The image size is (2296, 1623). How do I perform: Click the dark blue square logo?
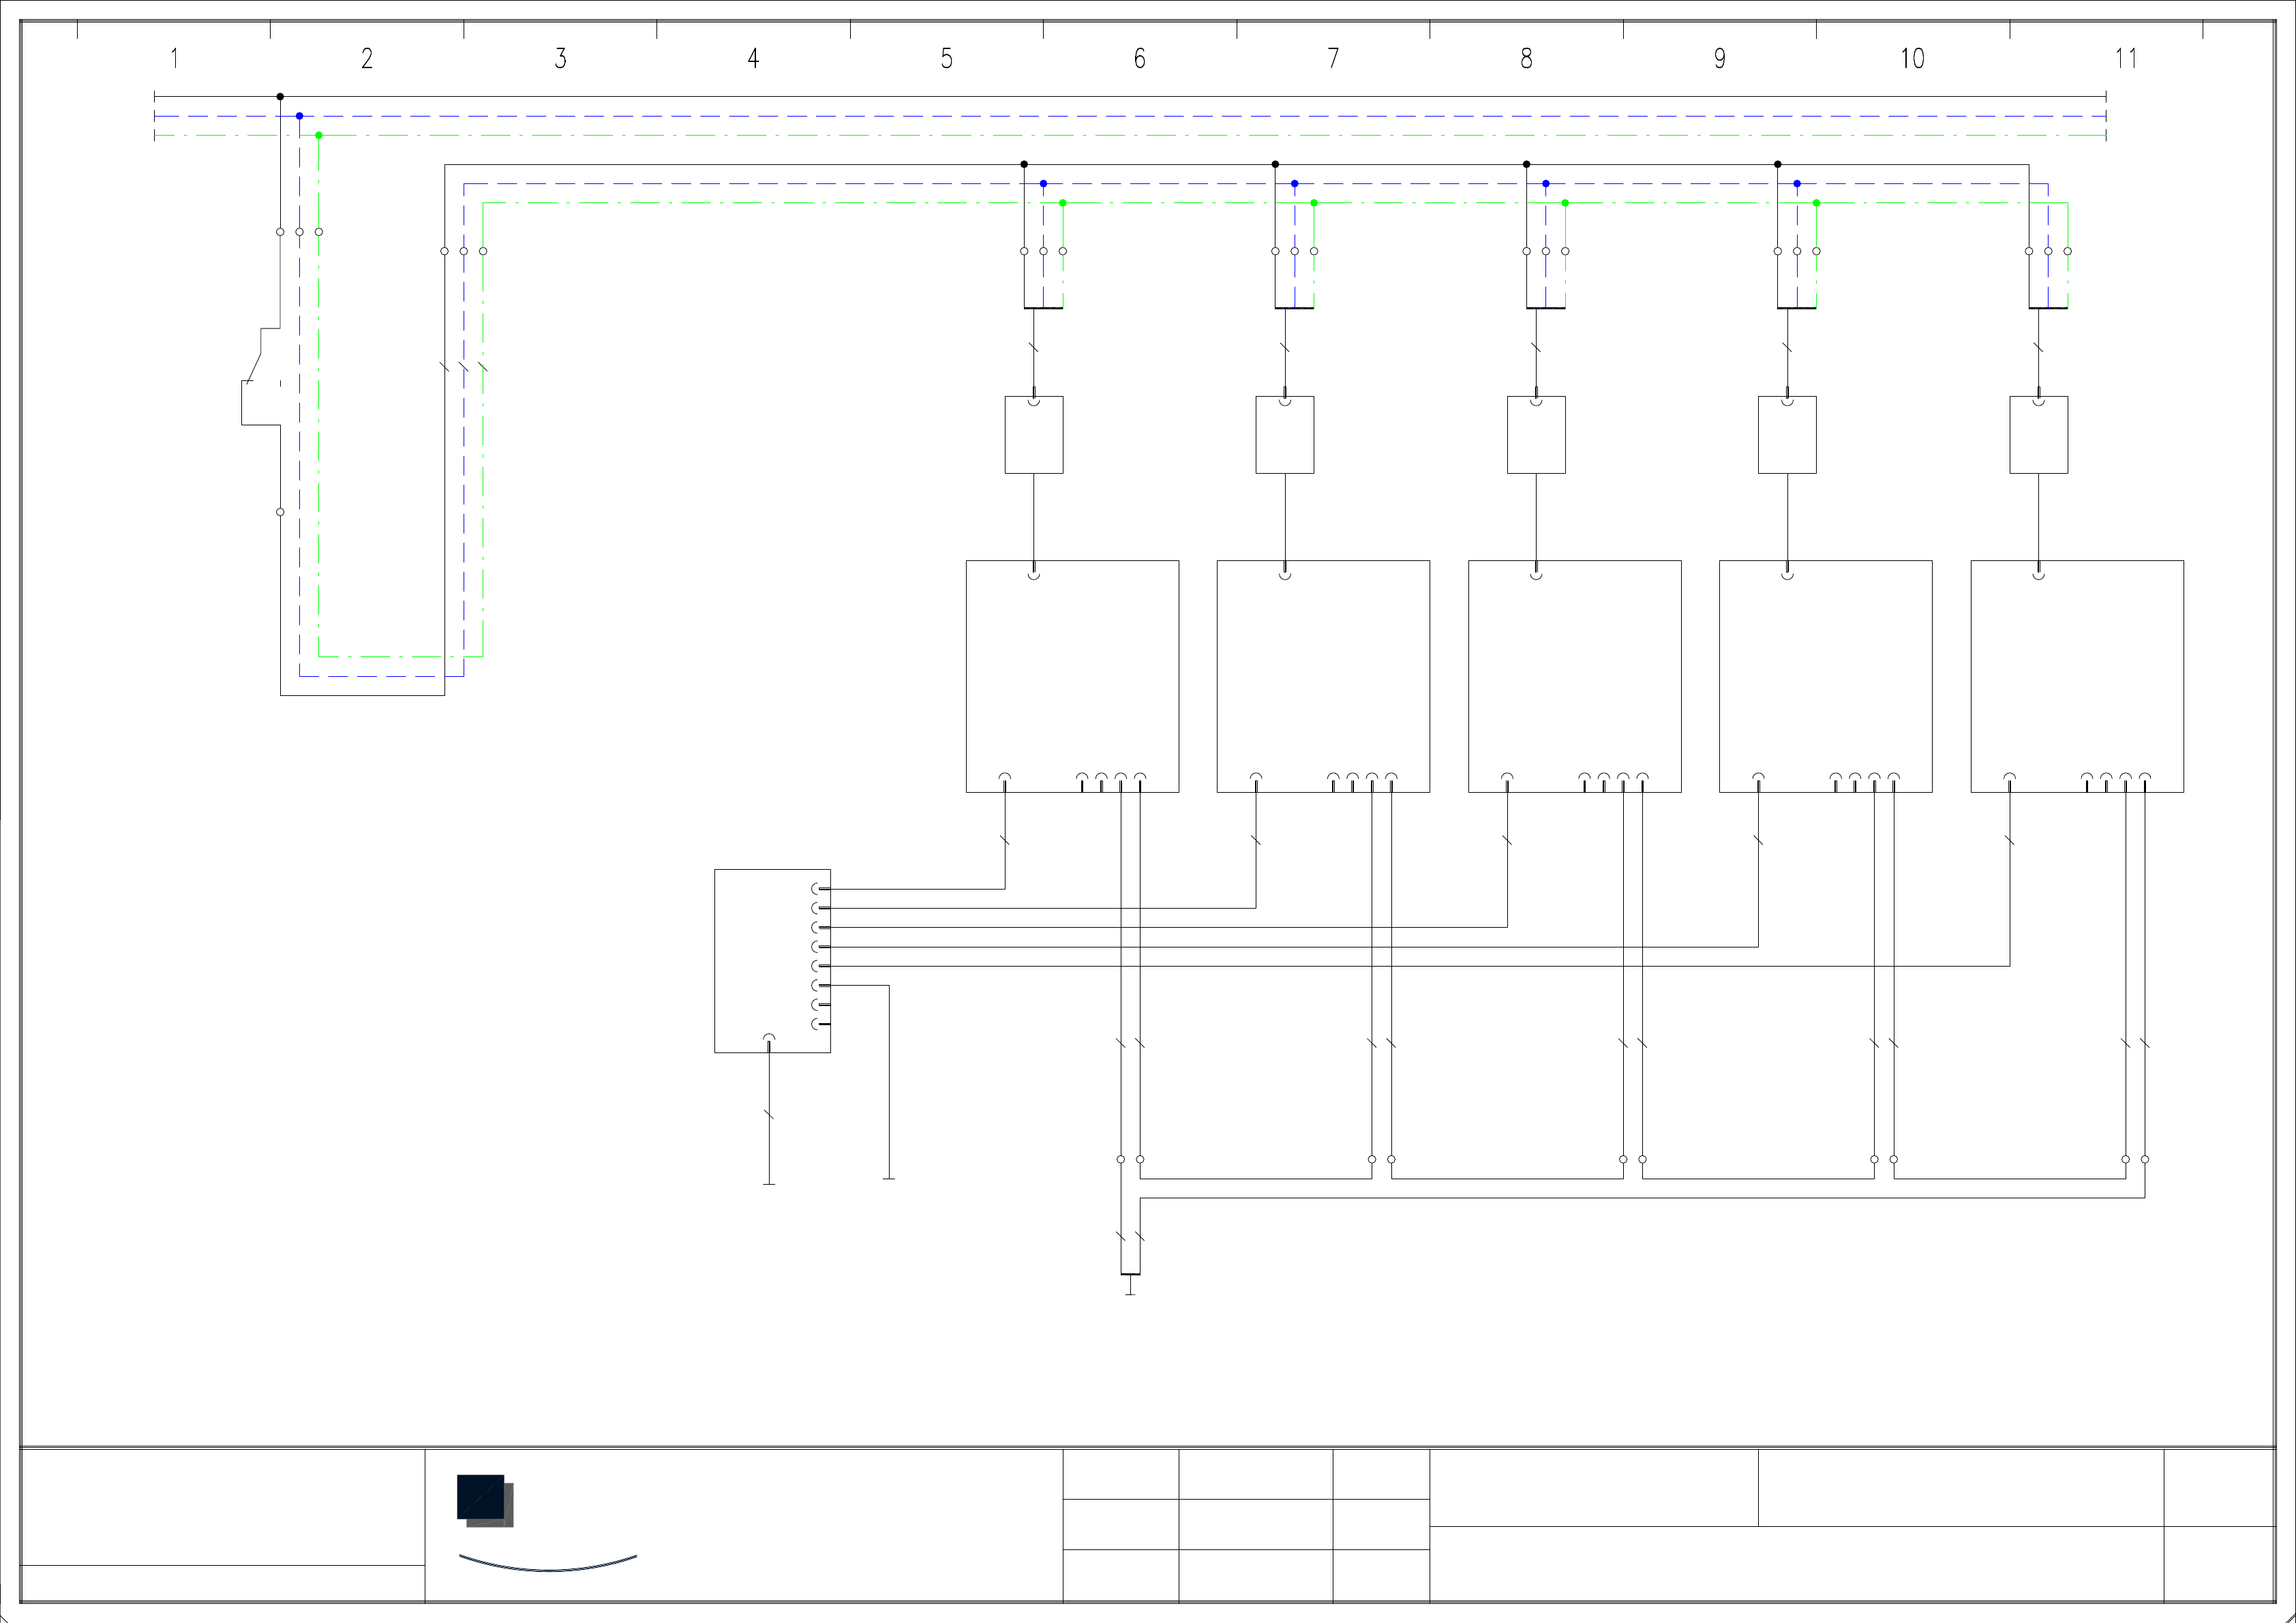click(481, 1496)
